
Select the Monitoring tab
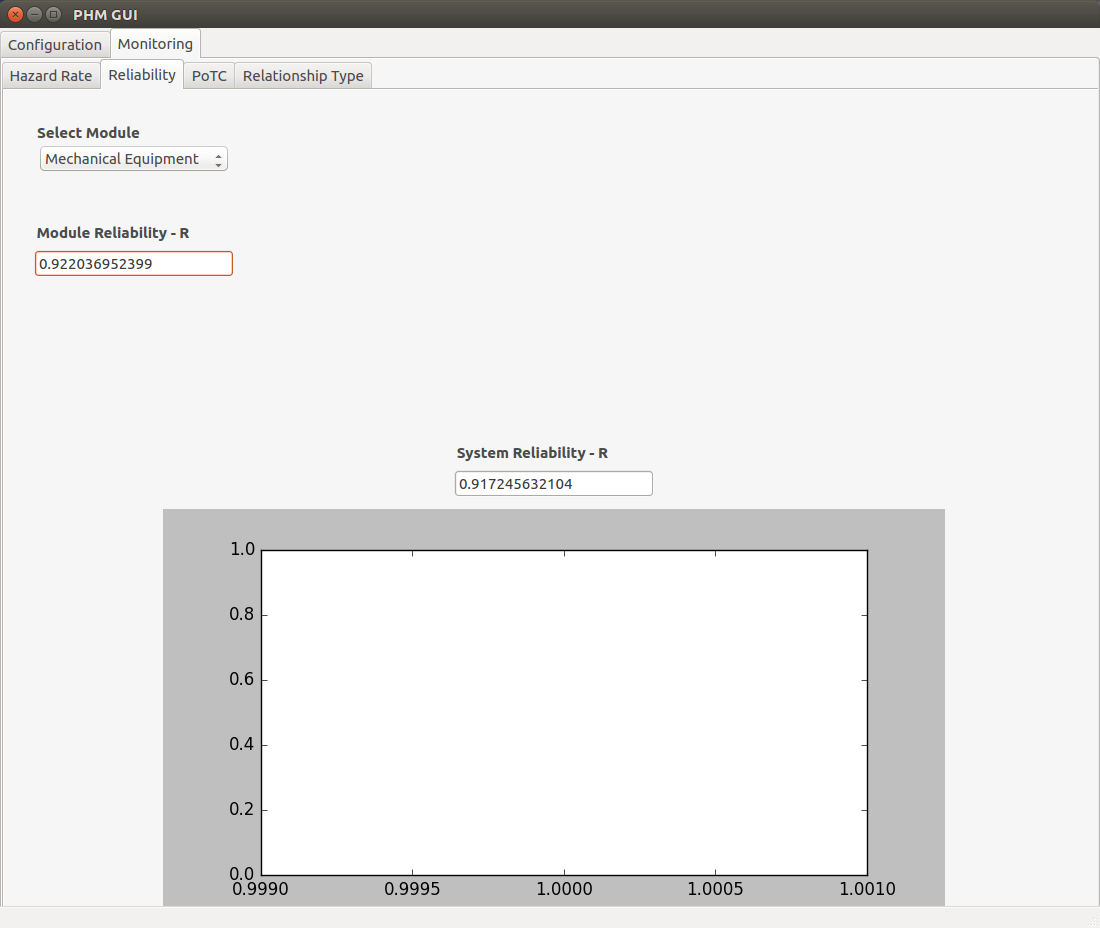155,43
